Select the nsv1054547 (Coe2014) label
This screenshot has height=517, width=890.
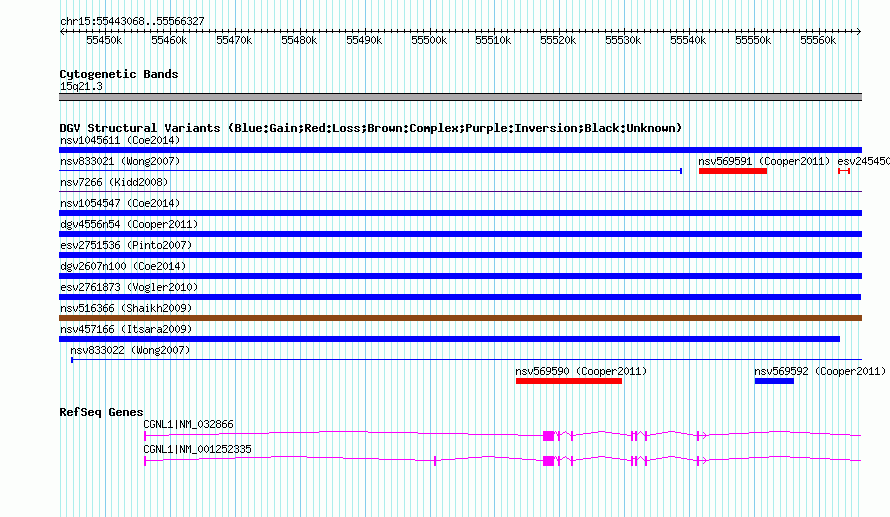120,203
